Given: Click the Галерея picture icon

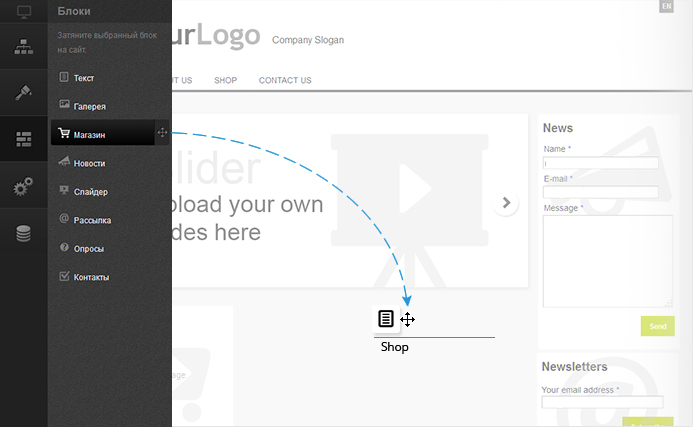Looking at the screenshot, I should click(x=65, y=104).
